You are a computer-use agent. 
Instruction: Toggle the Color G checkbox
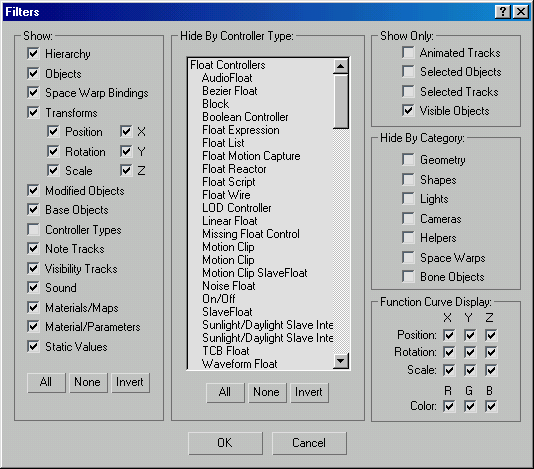470,406
